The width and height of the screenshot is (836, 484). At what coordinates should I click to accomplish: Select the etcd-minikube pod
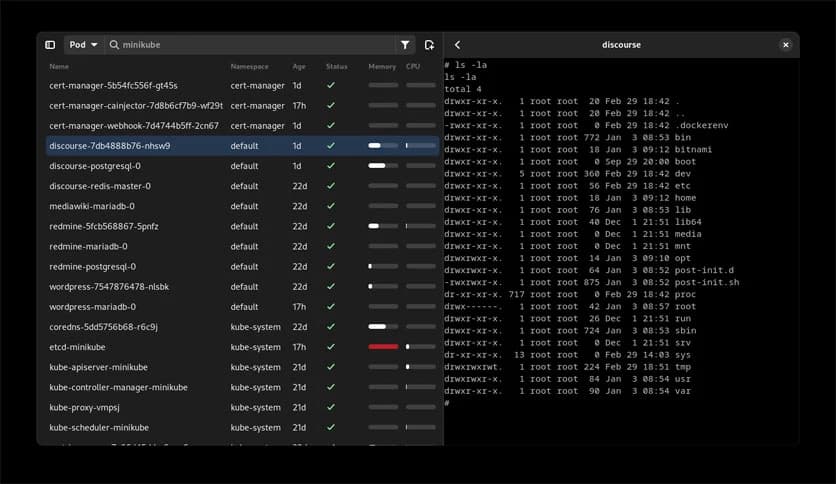[77, 347]
